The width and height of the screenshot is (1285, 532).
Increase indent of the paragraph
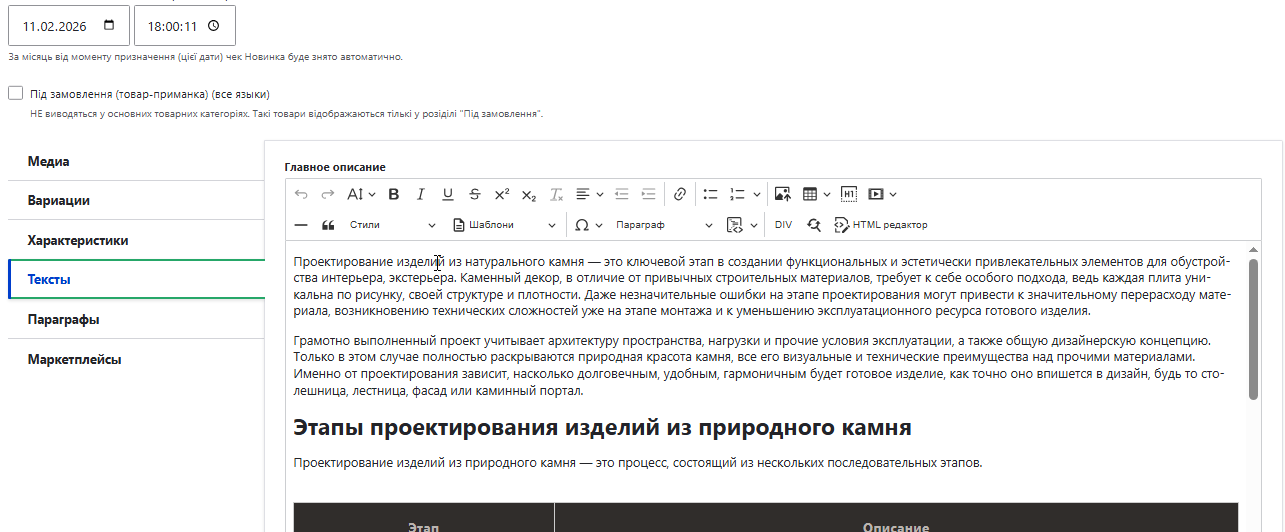click(x=649, y=194)
